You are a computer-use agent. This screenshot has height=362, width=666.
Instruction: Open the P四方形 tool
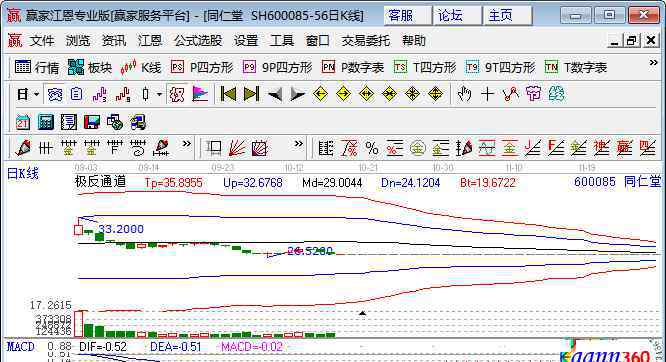click(x=202, y=68)
